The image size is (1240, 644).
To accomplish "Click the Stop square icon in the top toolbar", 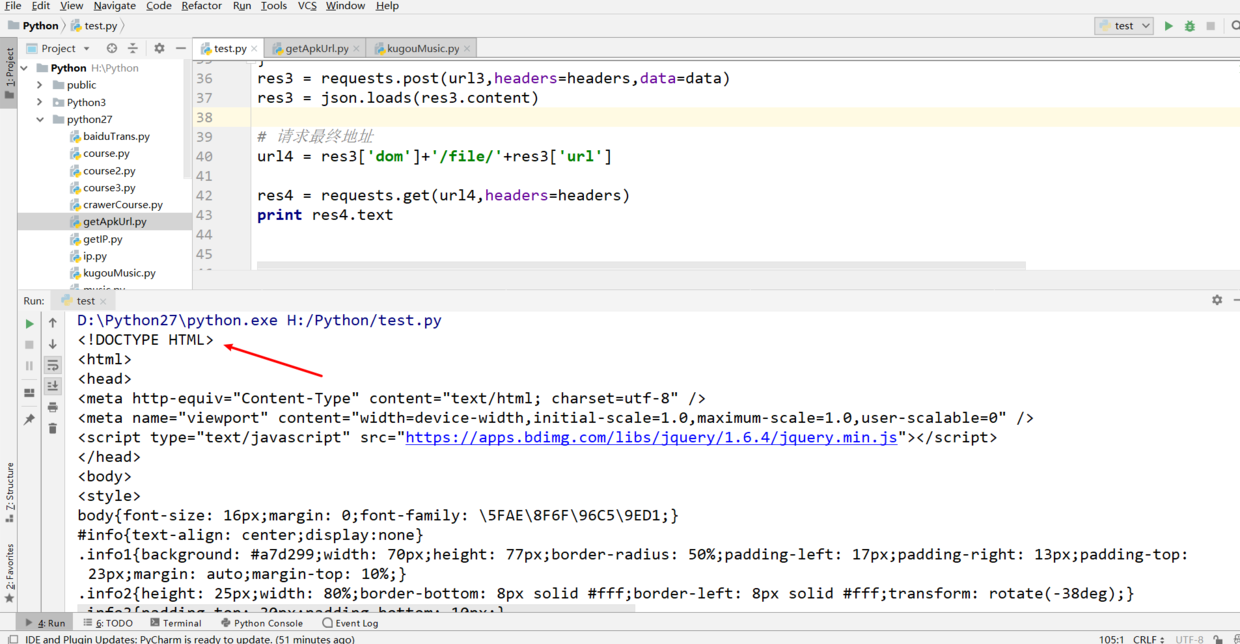I will 1210,26.
